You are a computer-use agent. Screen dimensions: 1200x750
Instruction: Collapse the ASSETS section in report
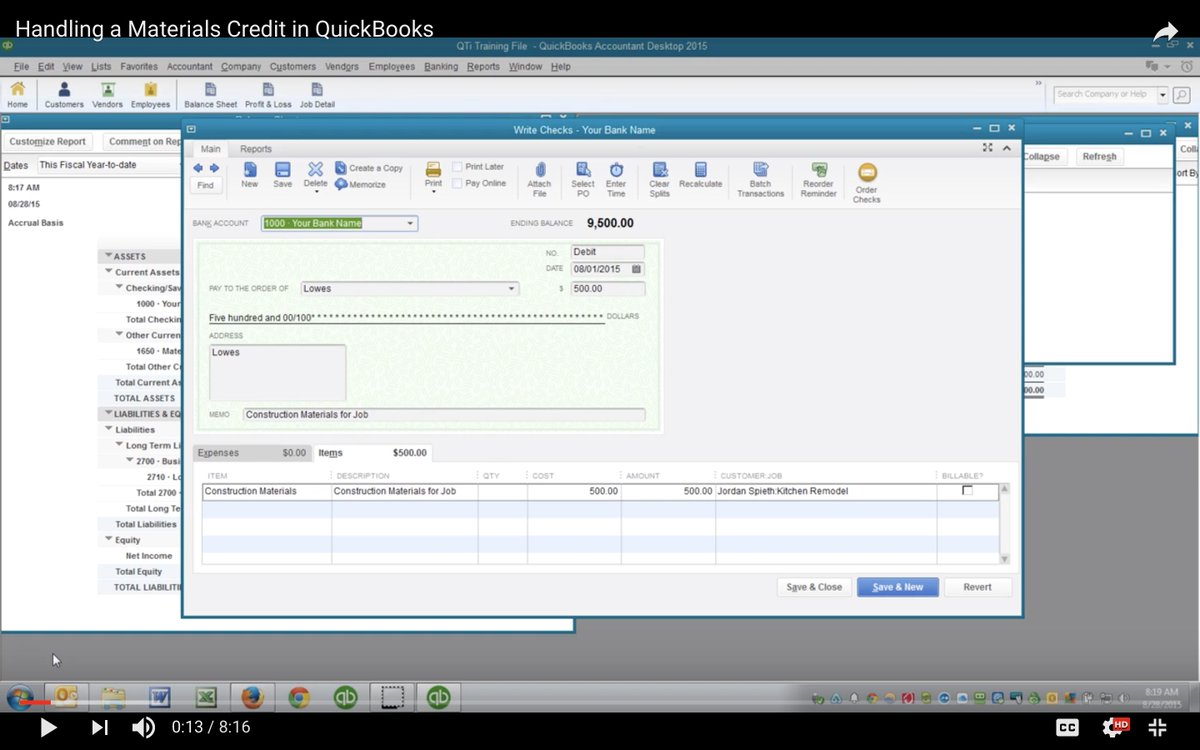[x=109, y=256]
